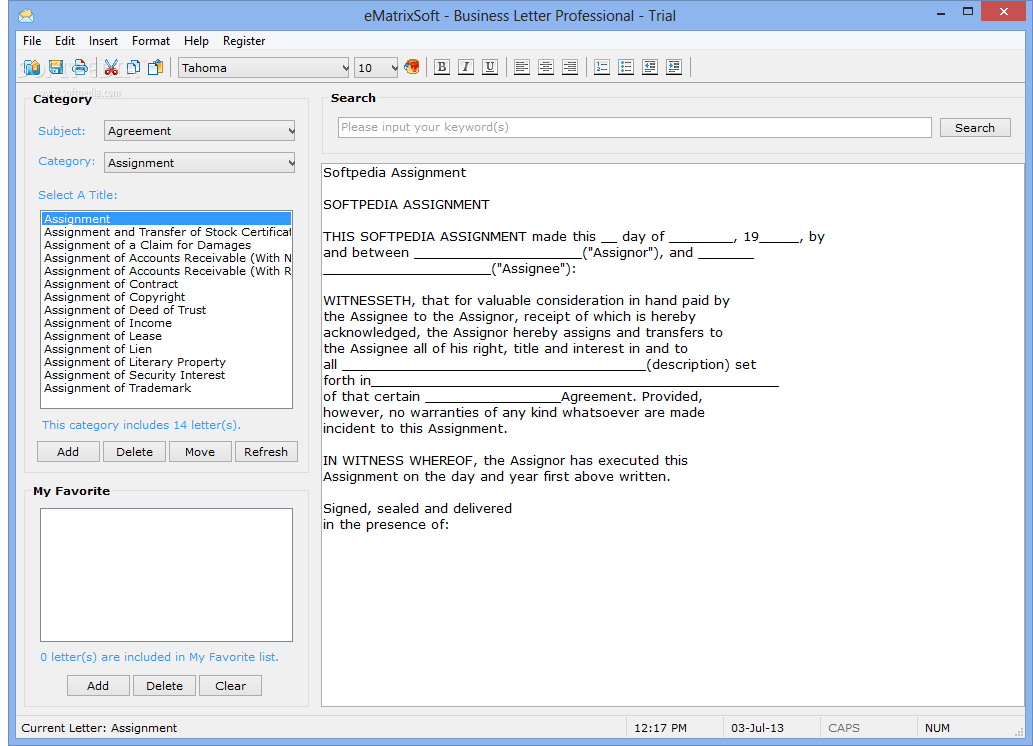Screen dimensions: 1033x746
Task: Center align the text
Action: pos(545,67)
